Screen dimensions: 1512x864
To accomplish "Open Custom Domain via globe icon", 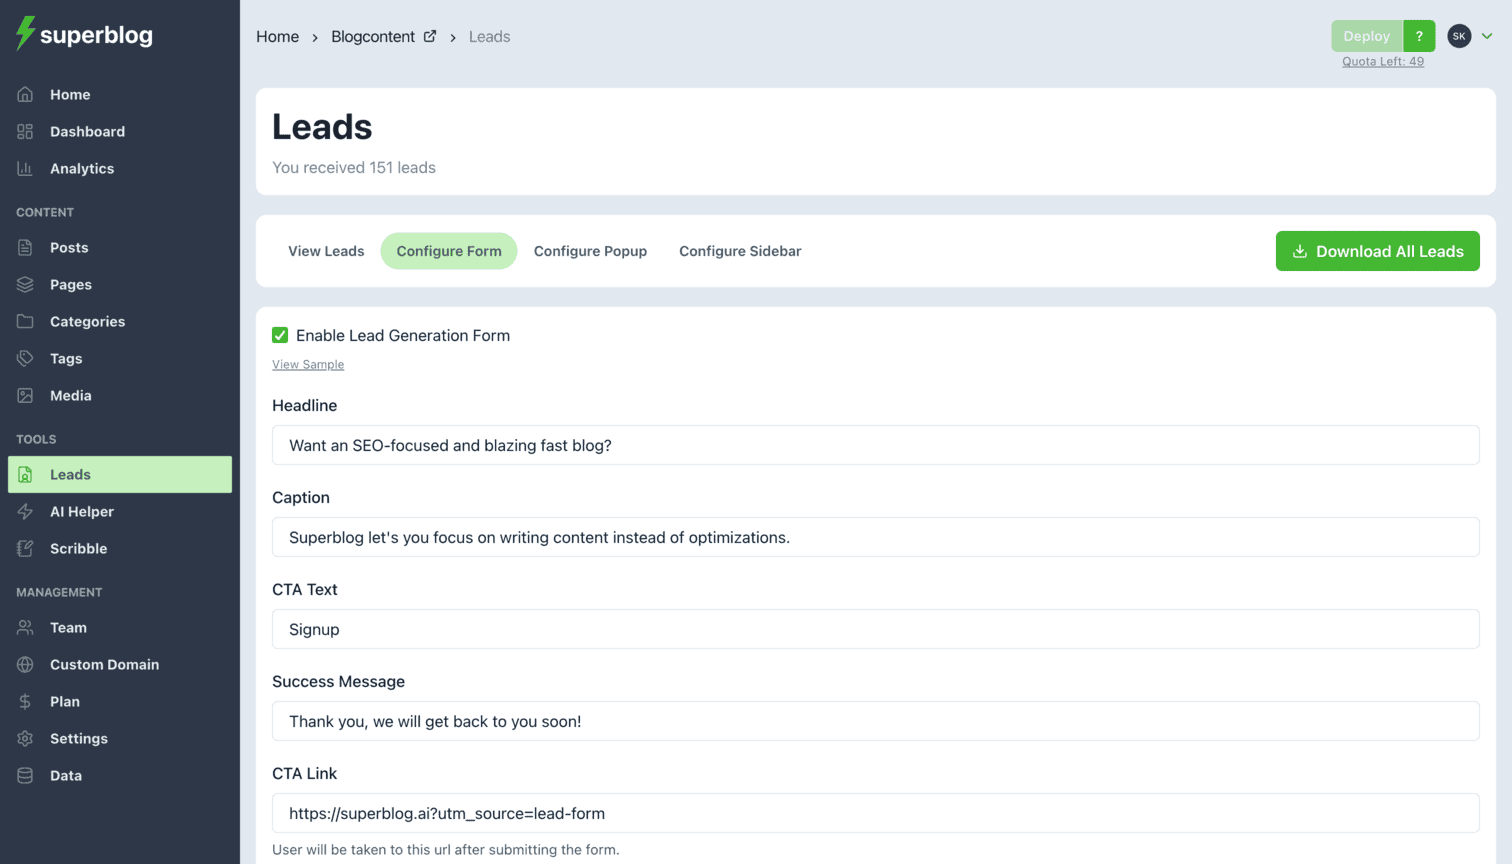I will point(25,665).
